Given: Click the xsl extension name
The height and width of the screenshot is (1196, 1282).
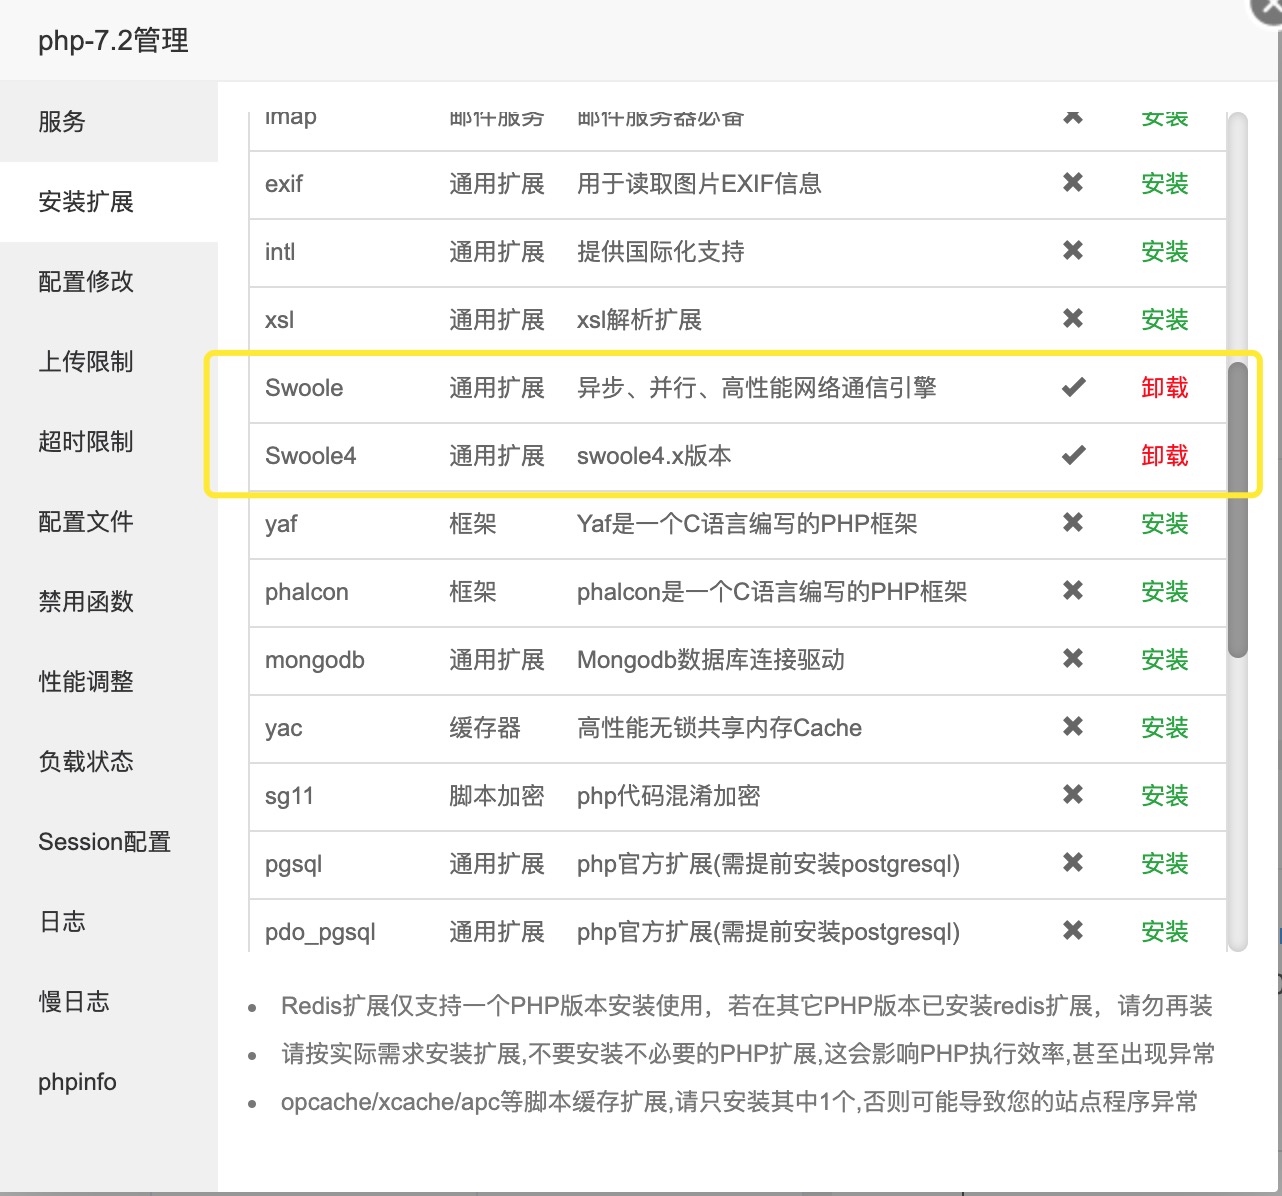Looking at the screenshot, I should [280, 320].
